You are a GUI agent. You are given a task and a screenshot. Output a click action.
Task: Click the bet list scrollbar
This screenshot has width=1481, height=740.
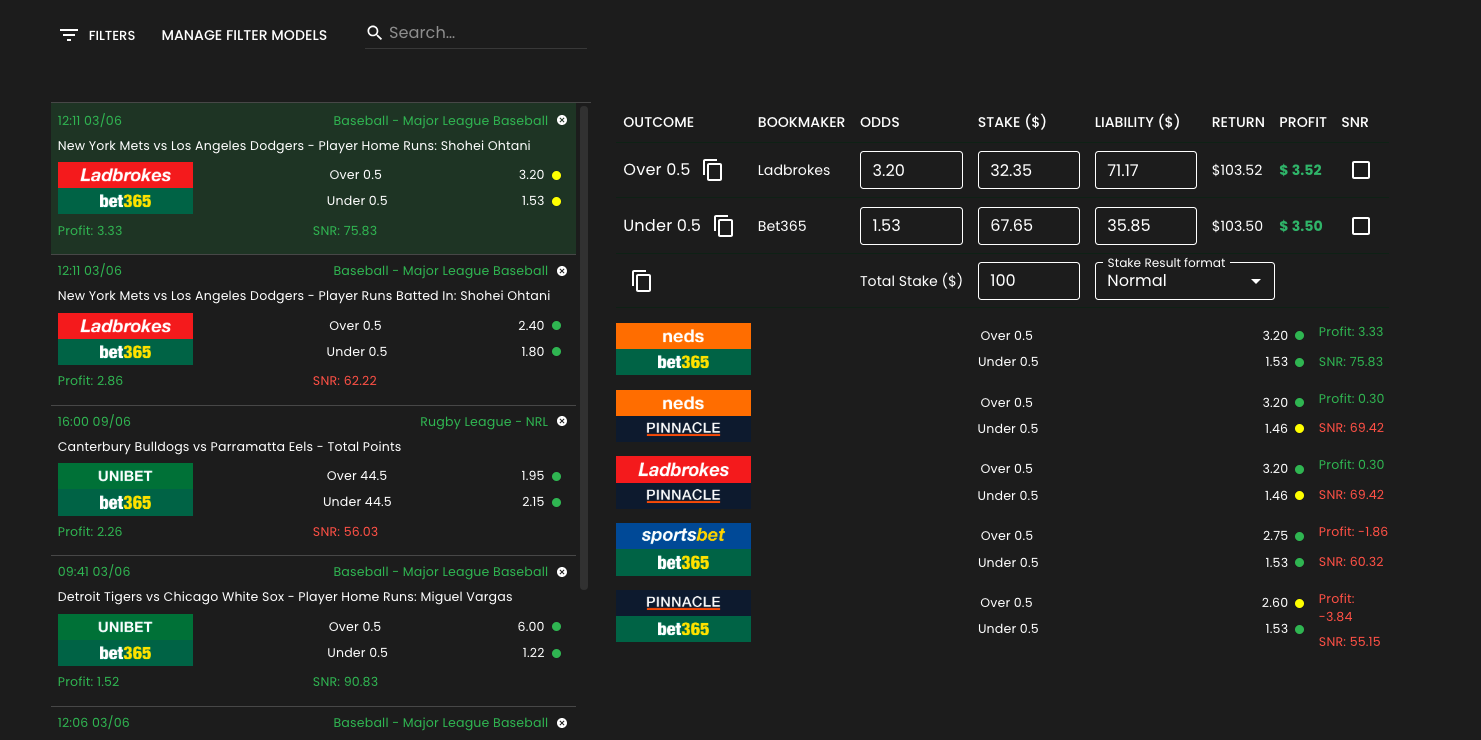pyautogui.click(x=584, y=348)
